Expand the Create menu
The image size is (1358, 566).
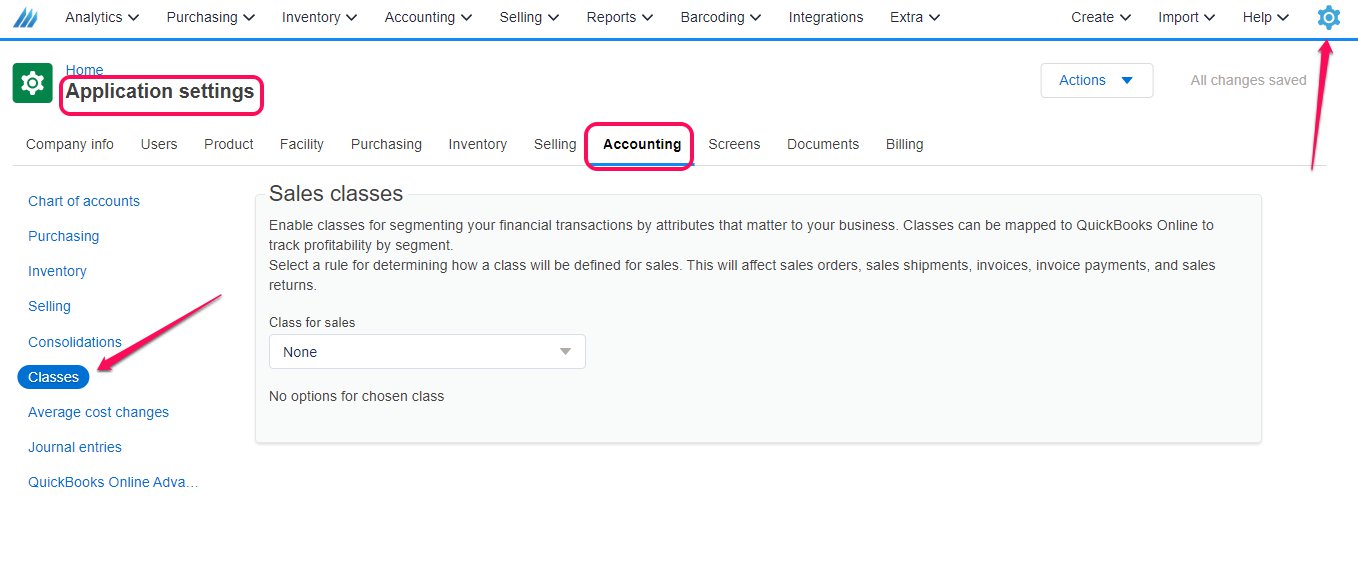(1101, 17)
